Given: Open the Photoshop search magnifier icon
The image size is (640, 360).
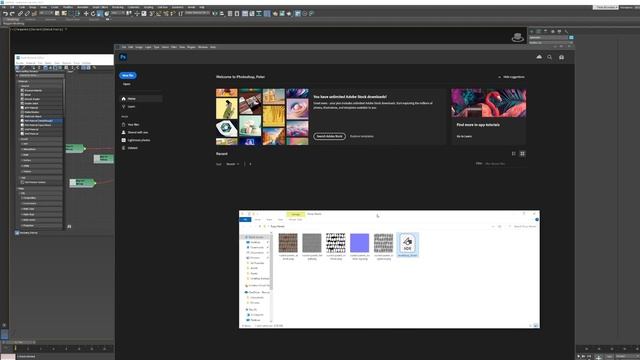Looking at the screenshot, I should tap(550, 57).
